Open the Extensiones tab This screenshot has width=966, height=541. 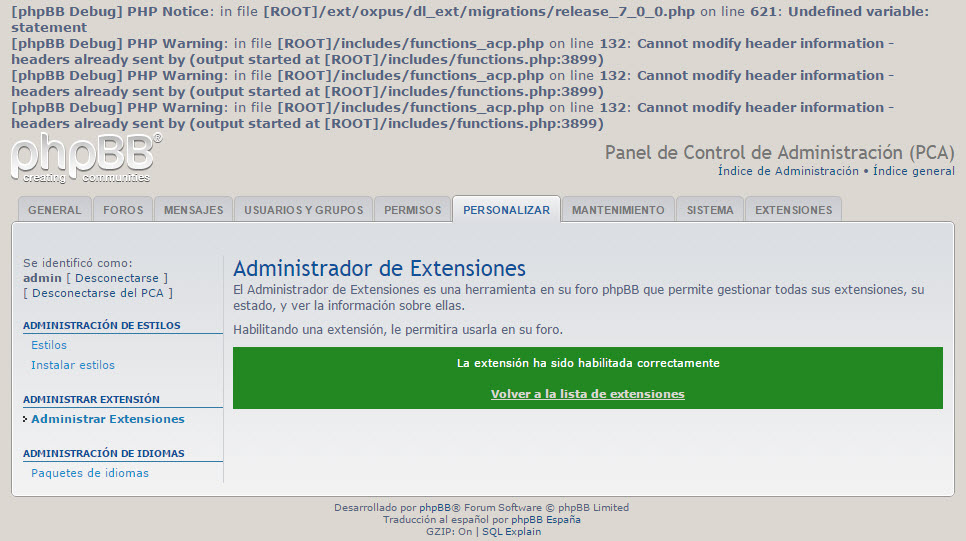[x=793, y=210]
